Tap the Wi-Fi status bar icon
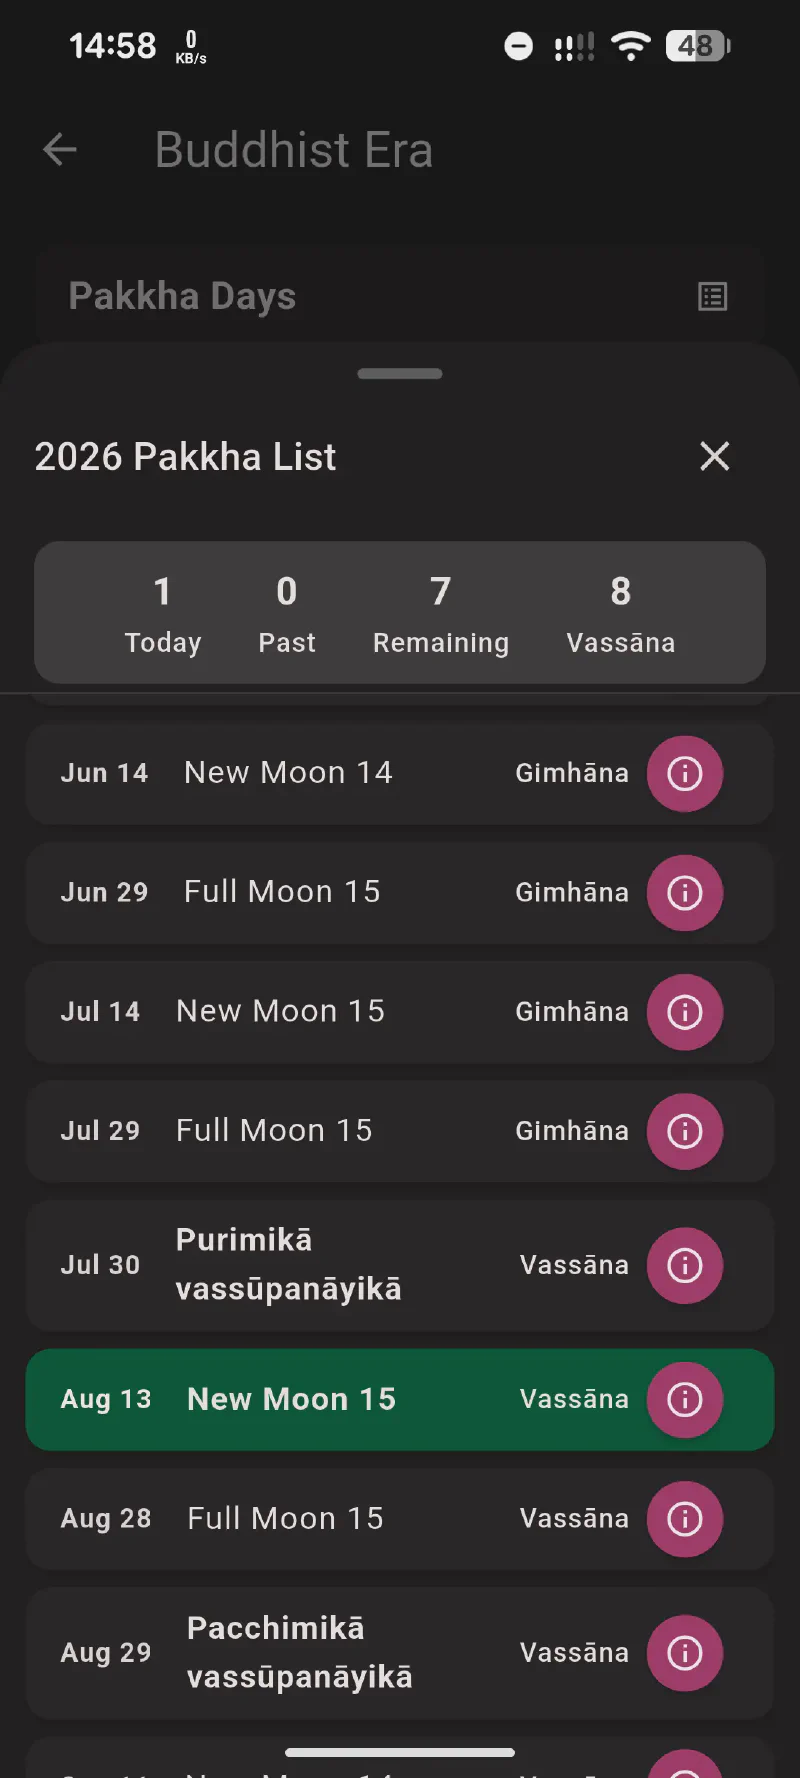The width and height of the screenshot is (800, 1778). (x=631, y=46)
